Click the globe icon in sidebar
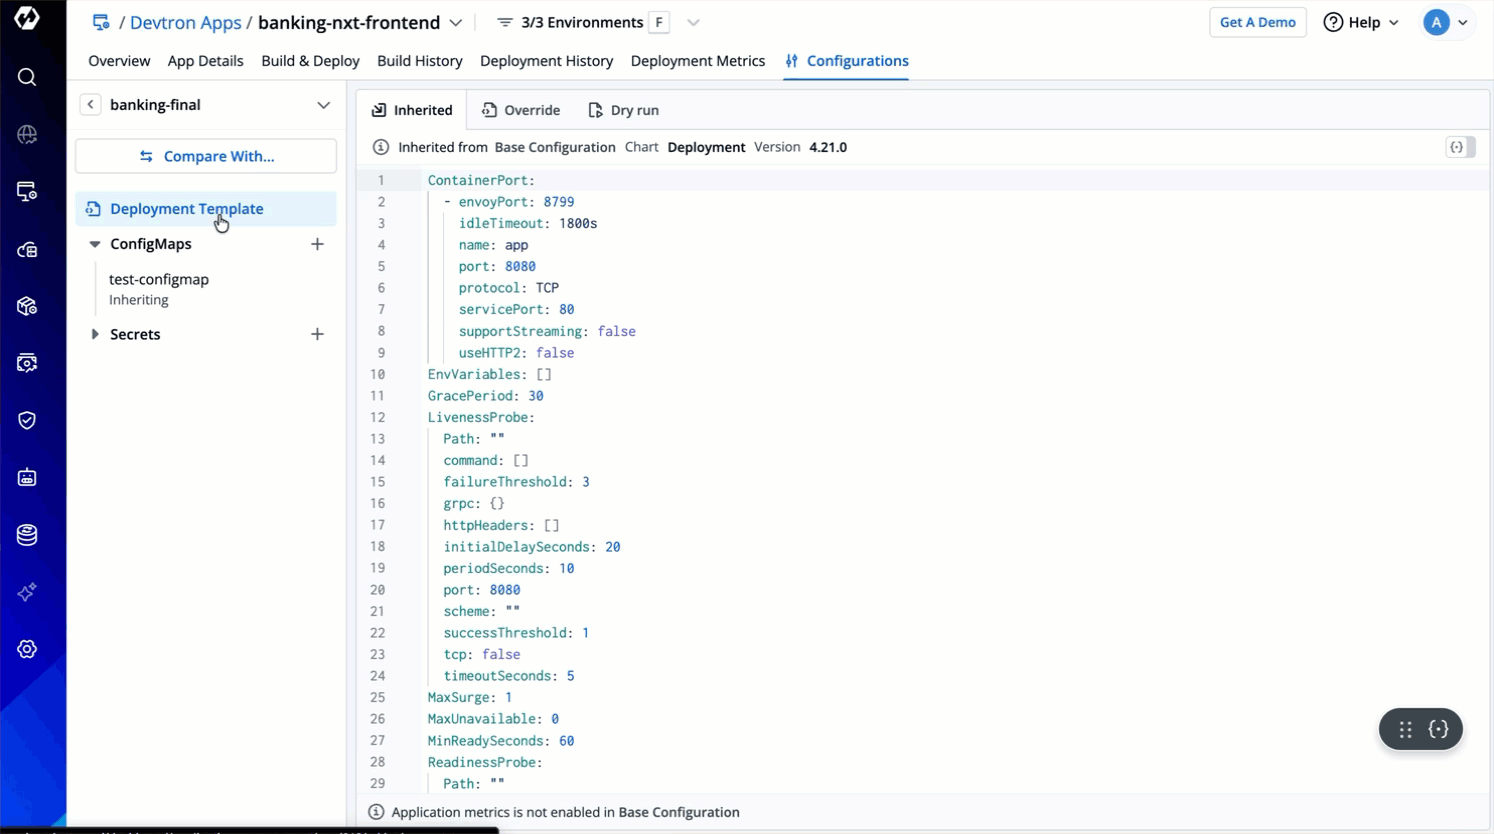The height and width of the screenshot is (834, 1494). point(27,134)
